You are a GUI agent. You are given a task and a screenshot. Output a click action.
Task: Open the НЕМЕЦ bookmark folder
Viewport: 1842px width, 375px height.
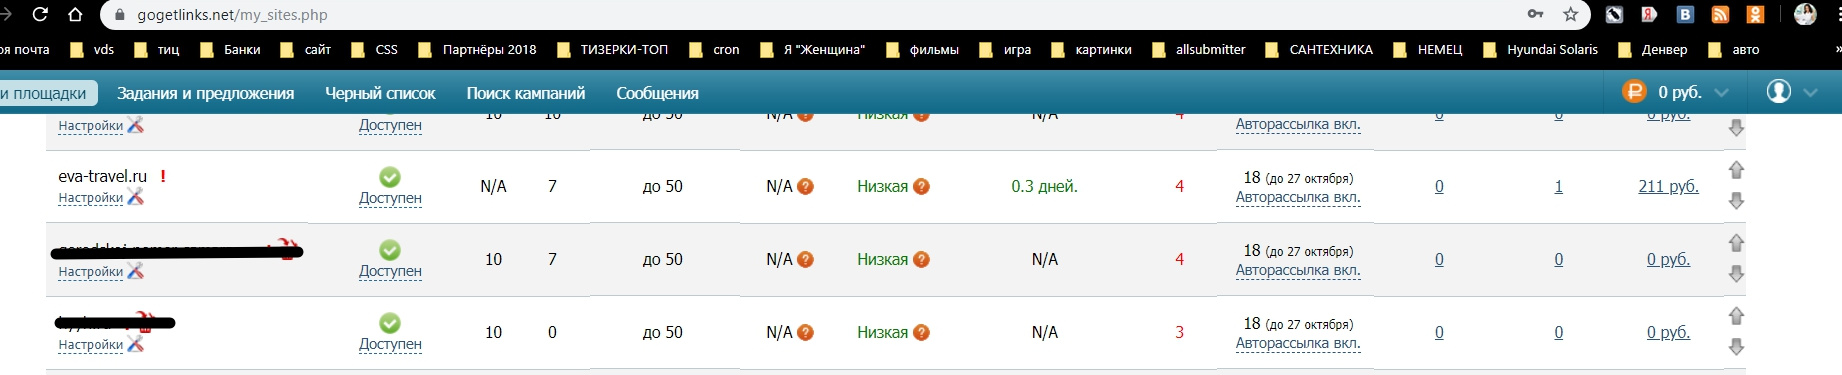(x=1428, y=49)
